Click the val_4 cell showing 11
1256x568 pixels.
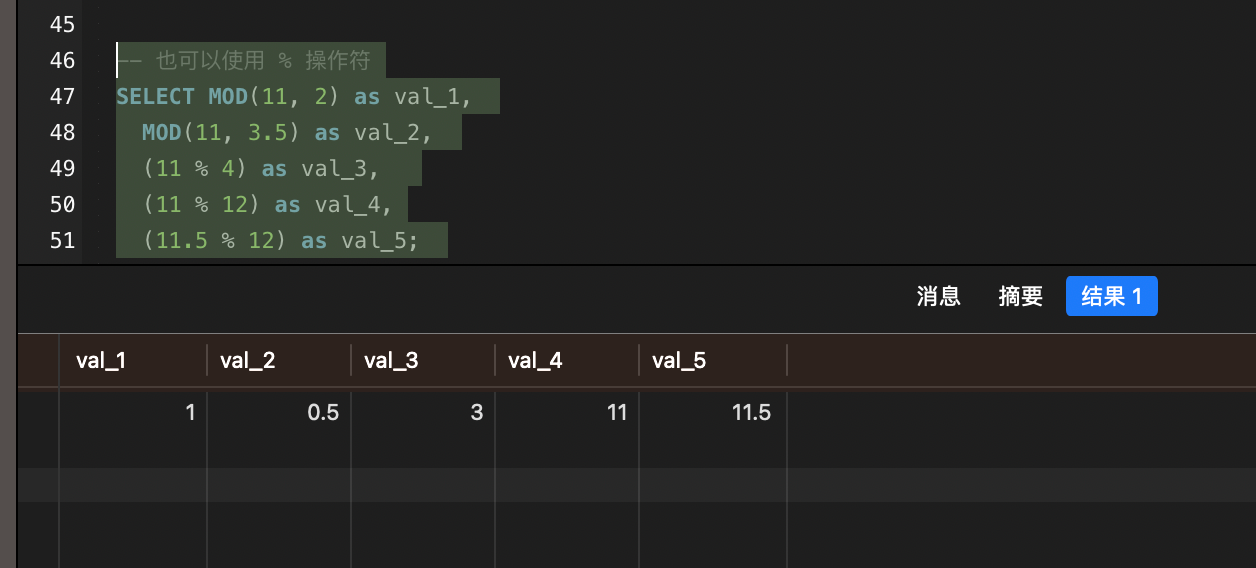pyautogui.click(x=567, y=412)
